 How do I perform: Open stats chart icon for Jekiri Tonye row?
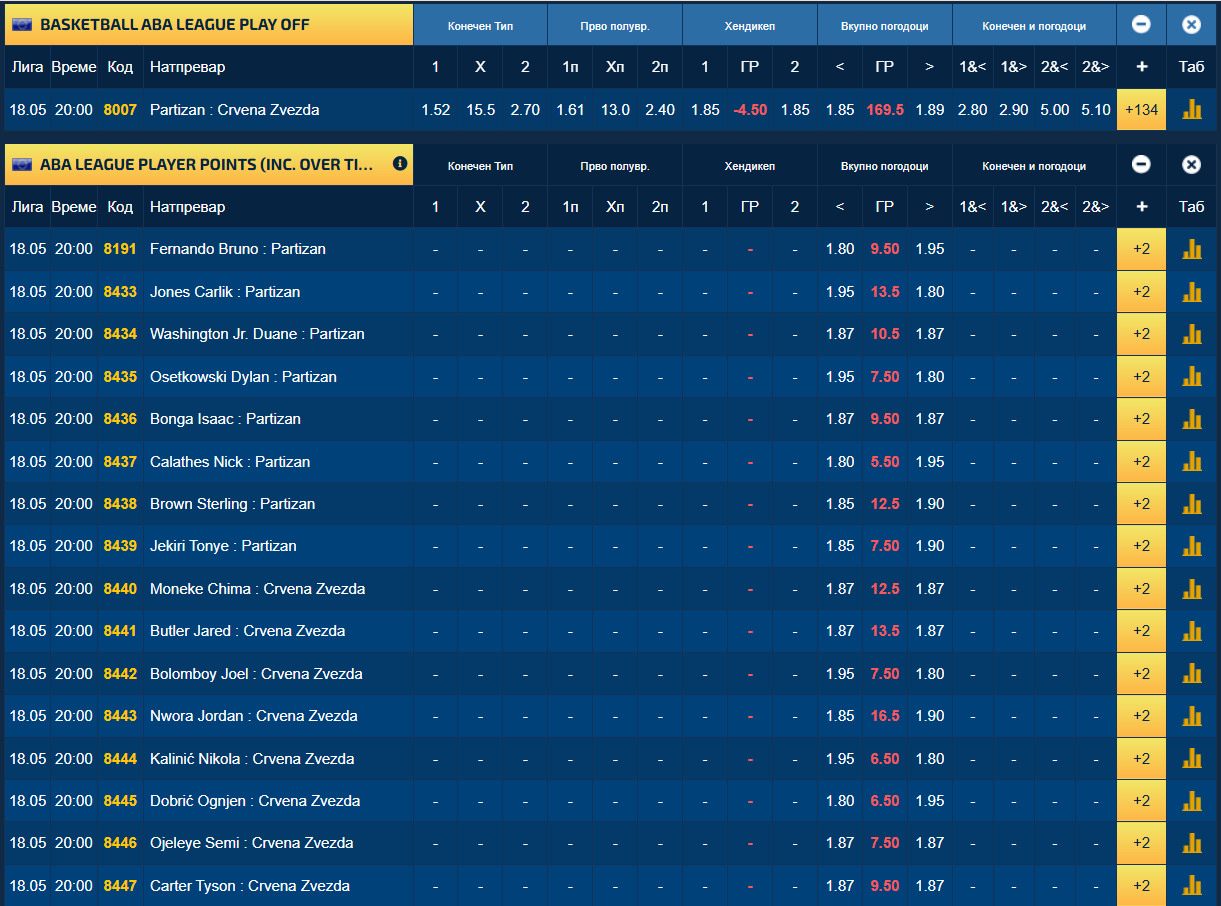point(1192,546)
